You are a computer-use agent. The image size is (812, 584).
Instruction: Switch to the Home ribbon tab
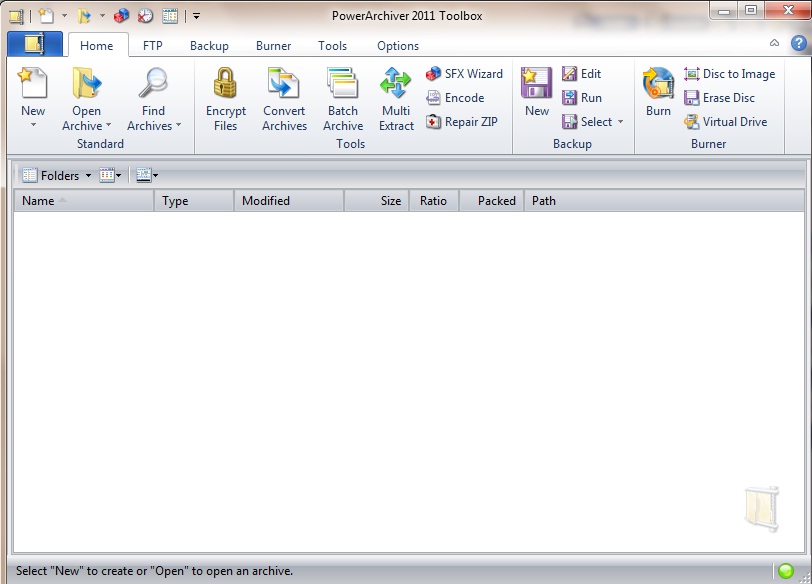tap(96, 46)
